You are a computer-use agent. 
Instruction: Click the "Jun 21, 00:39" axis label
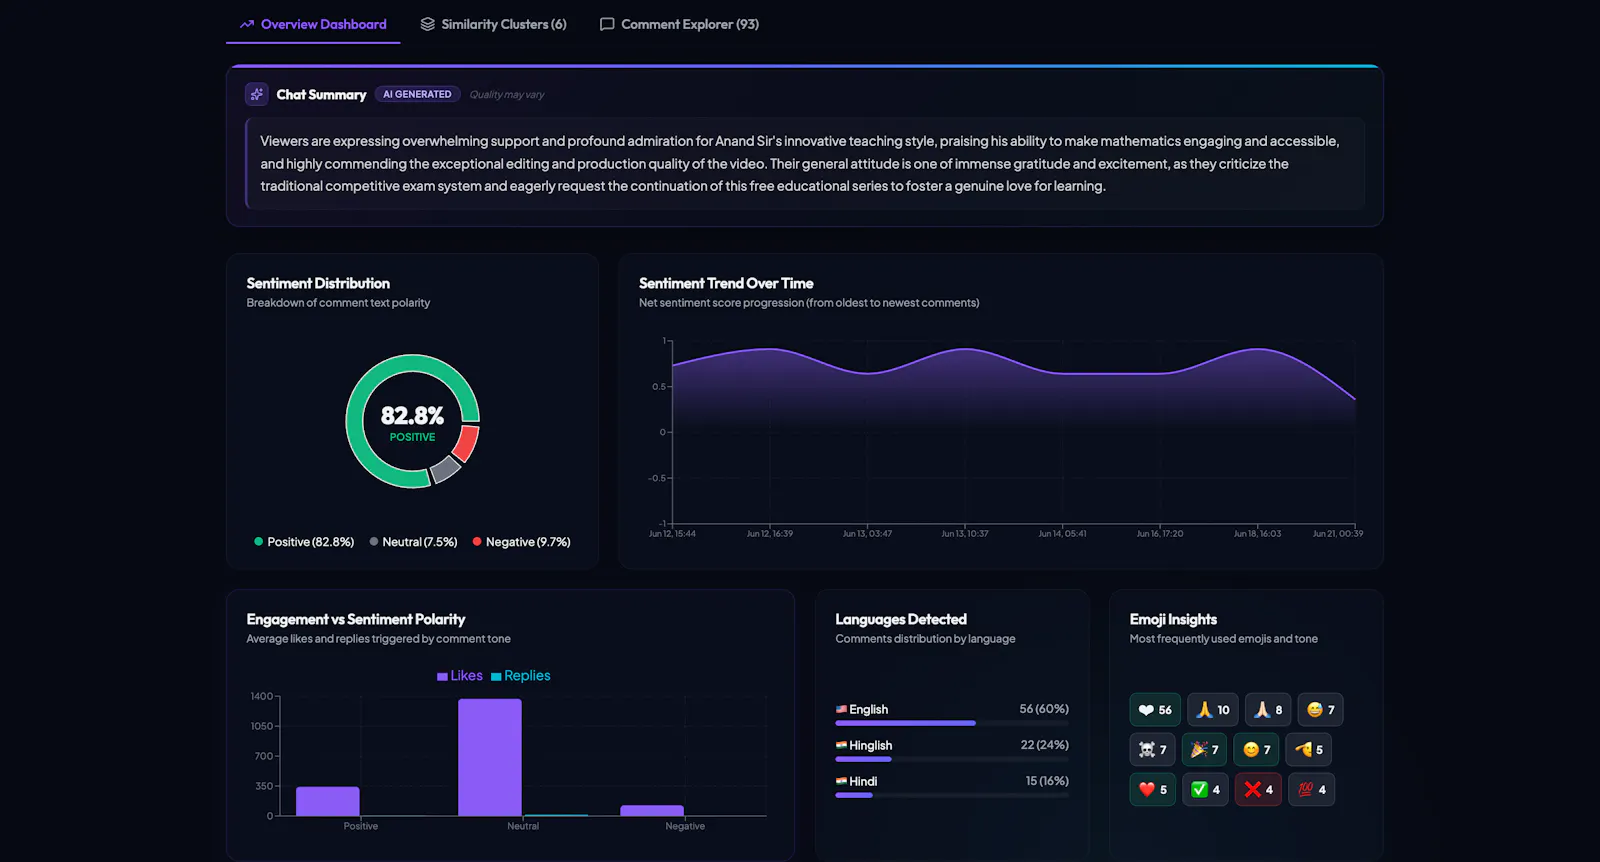pos(1338,534)
